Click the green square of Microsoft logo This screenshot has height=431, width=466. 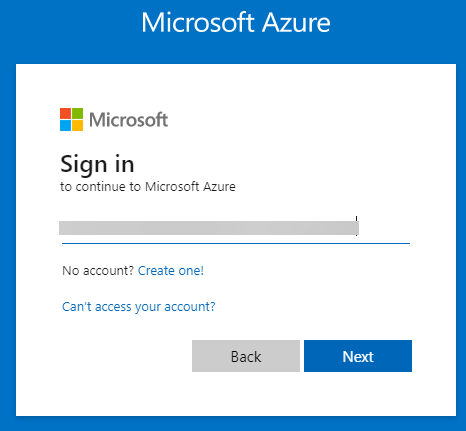77,113
